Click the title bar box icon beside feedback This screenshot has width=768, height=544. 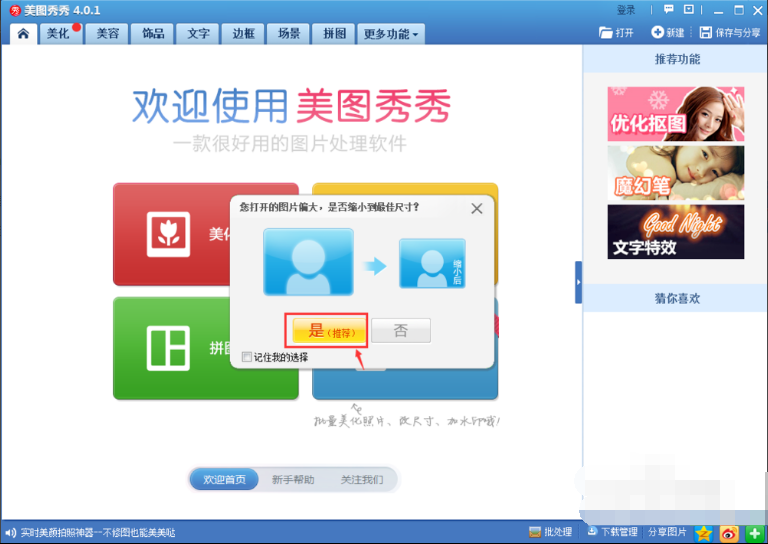(x=689, y=9)
